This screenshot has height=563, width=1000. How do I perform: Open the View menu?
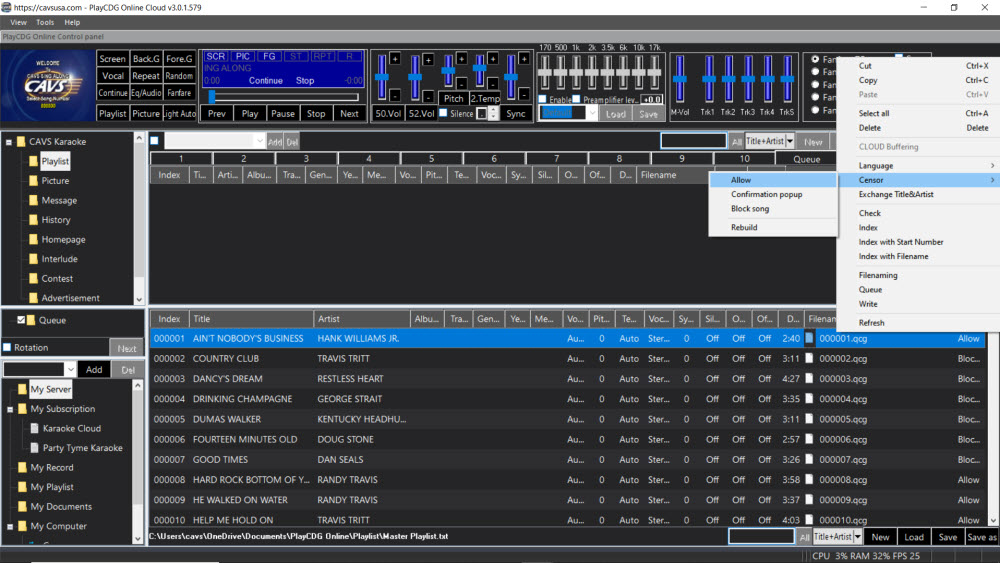pos(18,22)
